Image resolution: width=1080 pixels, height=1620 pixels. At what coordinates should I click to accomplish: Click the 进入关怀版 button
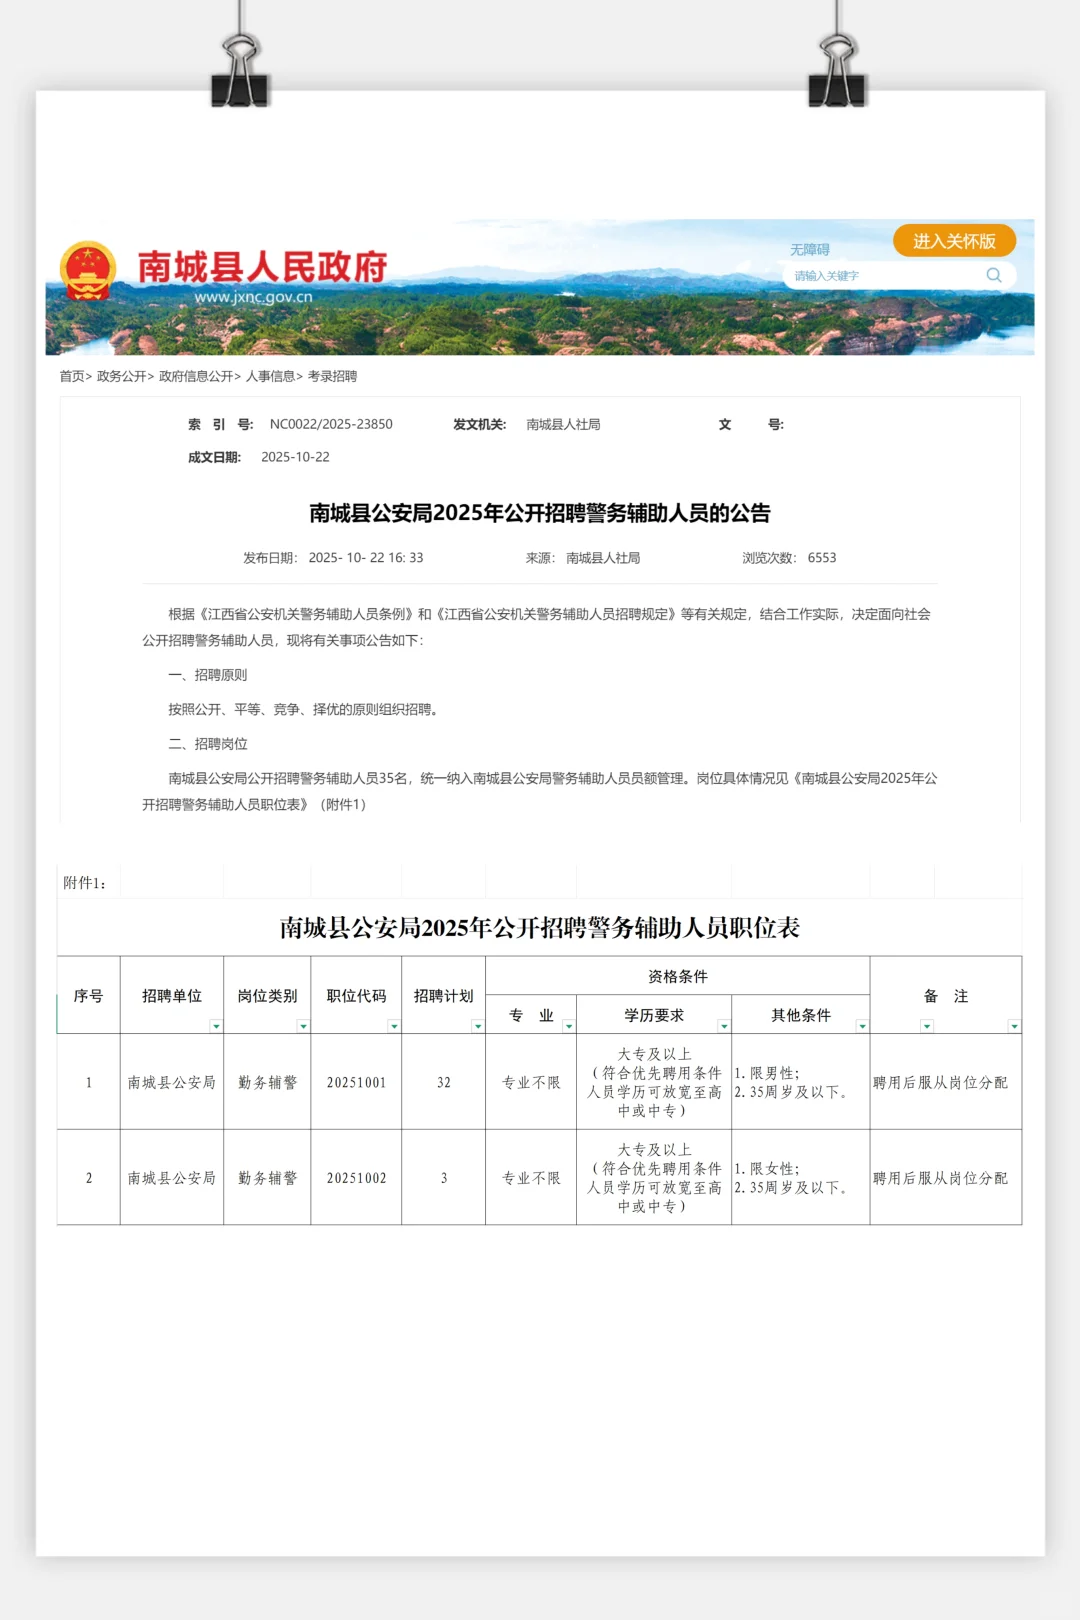[x=954, y=241]
